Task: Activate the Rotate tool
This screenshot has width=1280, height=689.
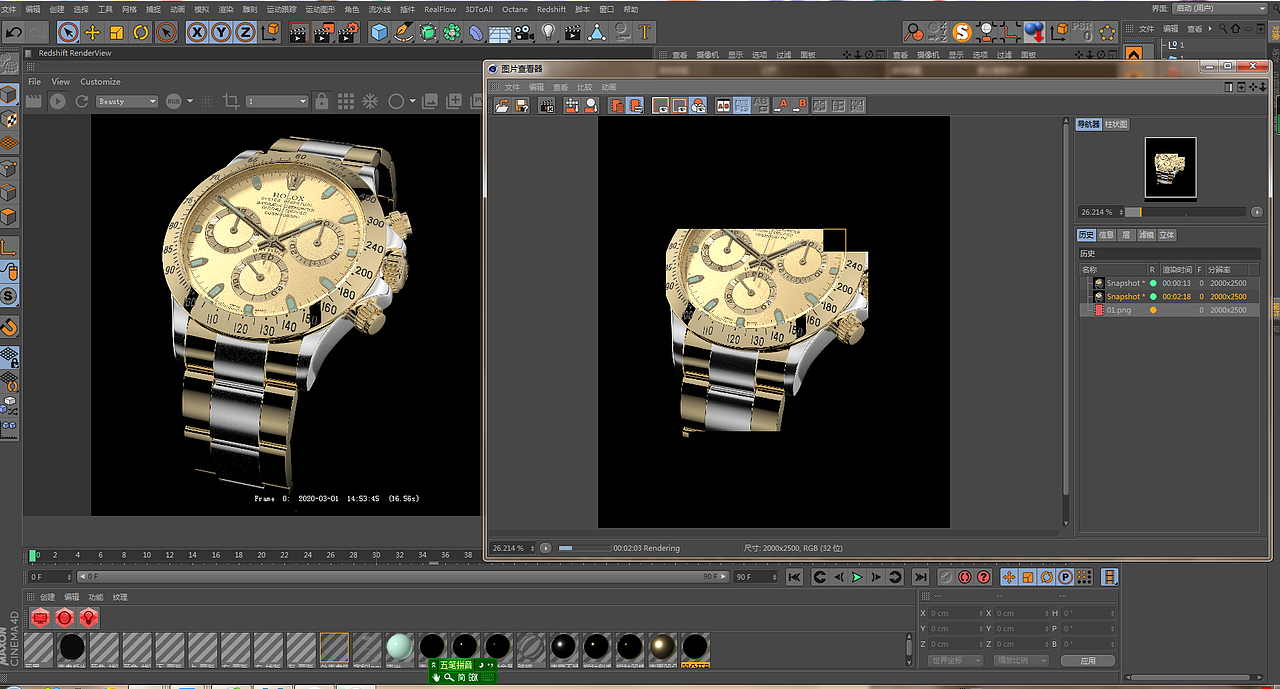Action: pyautogui.click(x=141, y=32)
